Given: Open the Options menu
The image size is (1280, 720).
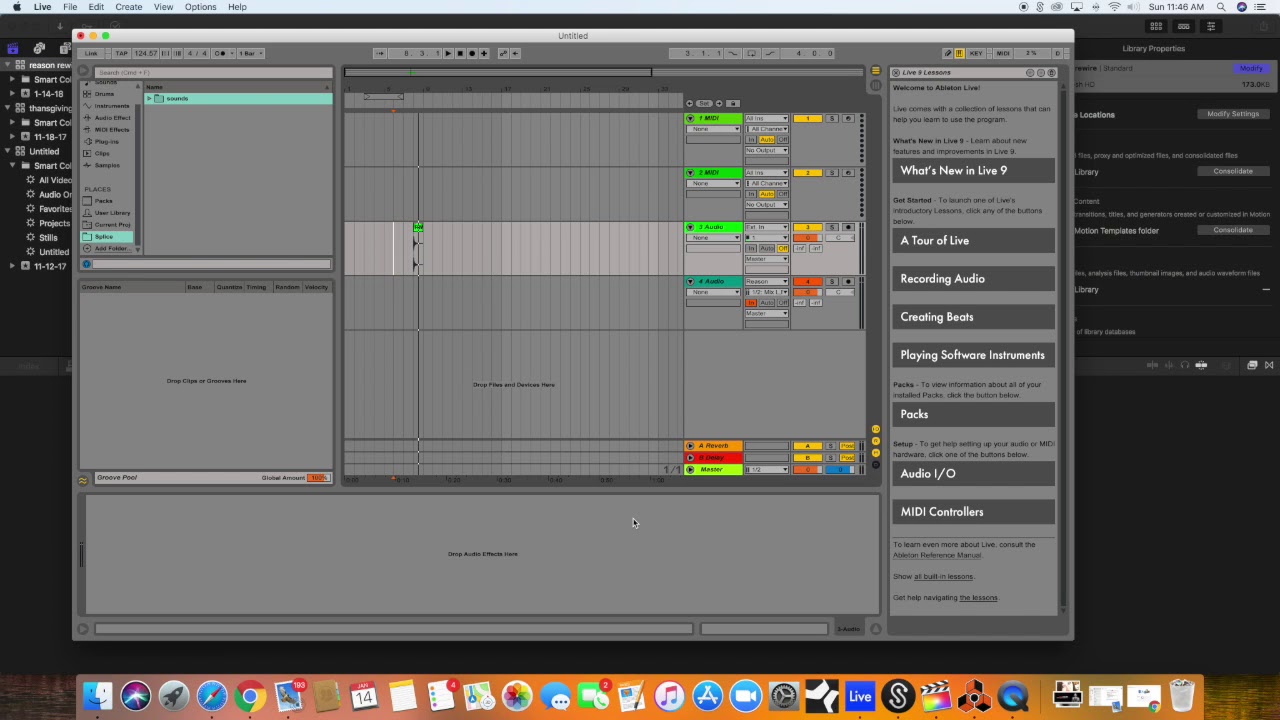Looking at the screenshot, I should (200, 7).
